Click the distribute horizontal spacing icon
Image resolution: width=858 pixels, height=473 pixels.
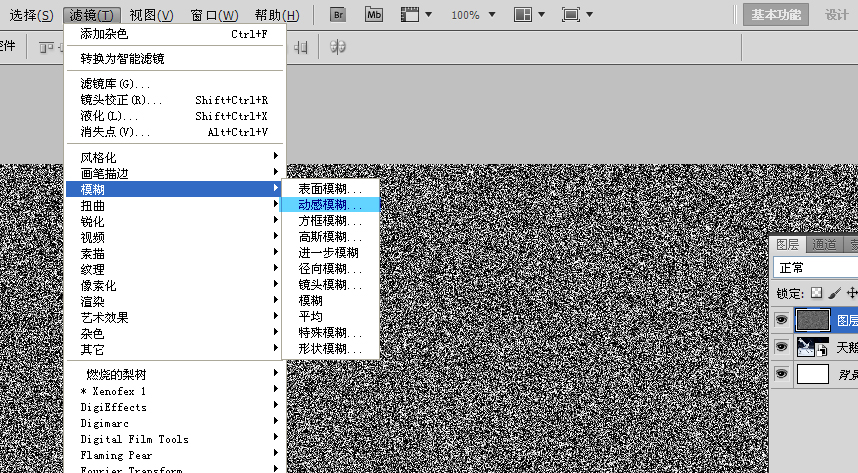pyautogui.click(x=300, y=48)
